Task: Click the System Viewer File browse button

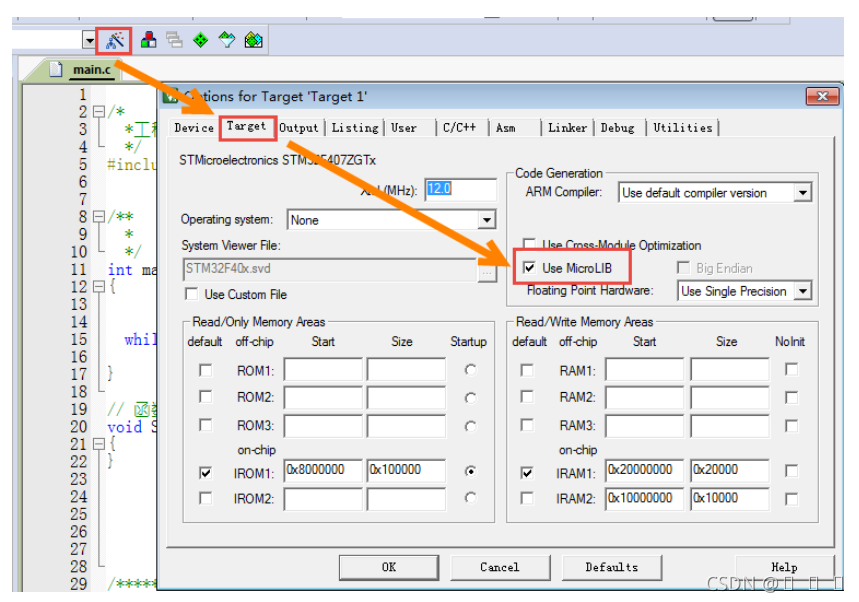Action: click(487, 272)
